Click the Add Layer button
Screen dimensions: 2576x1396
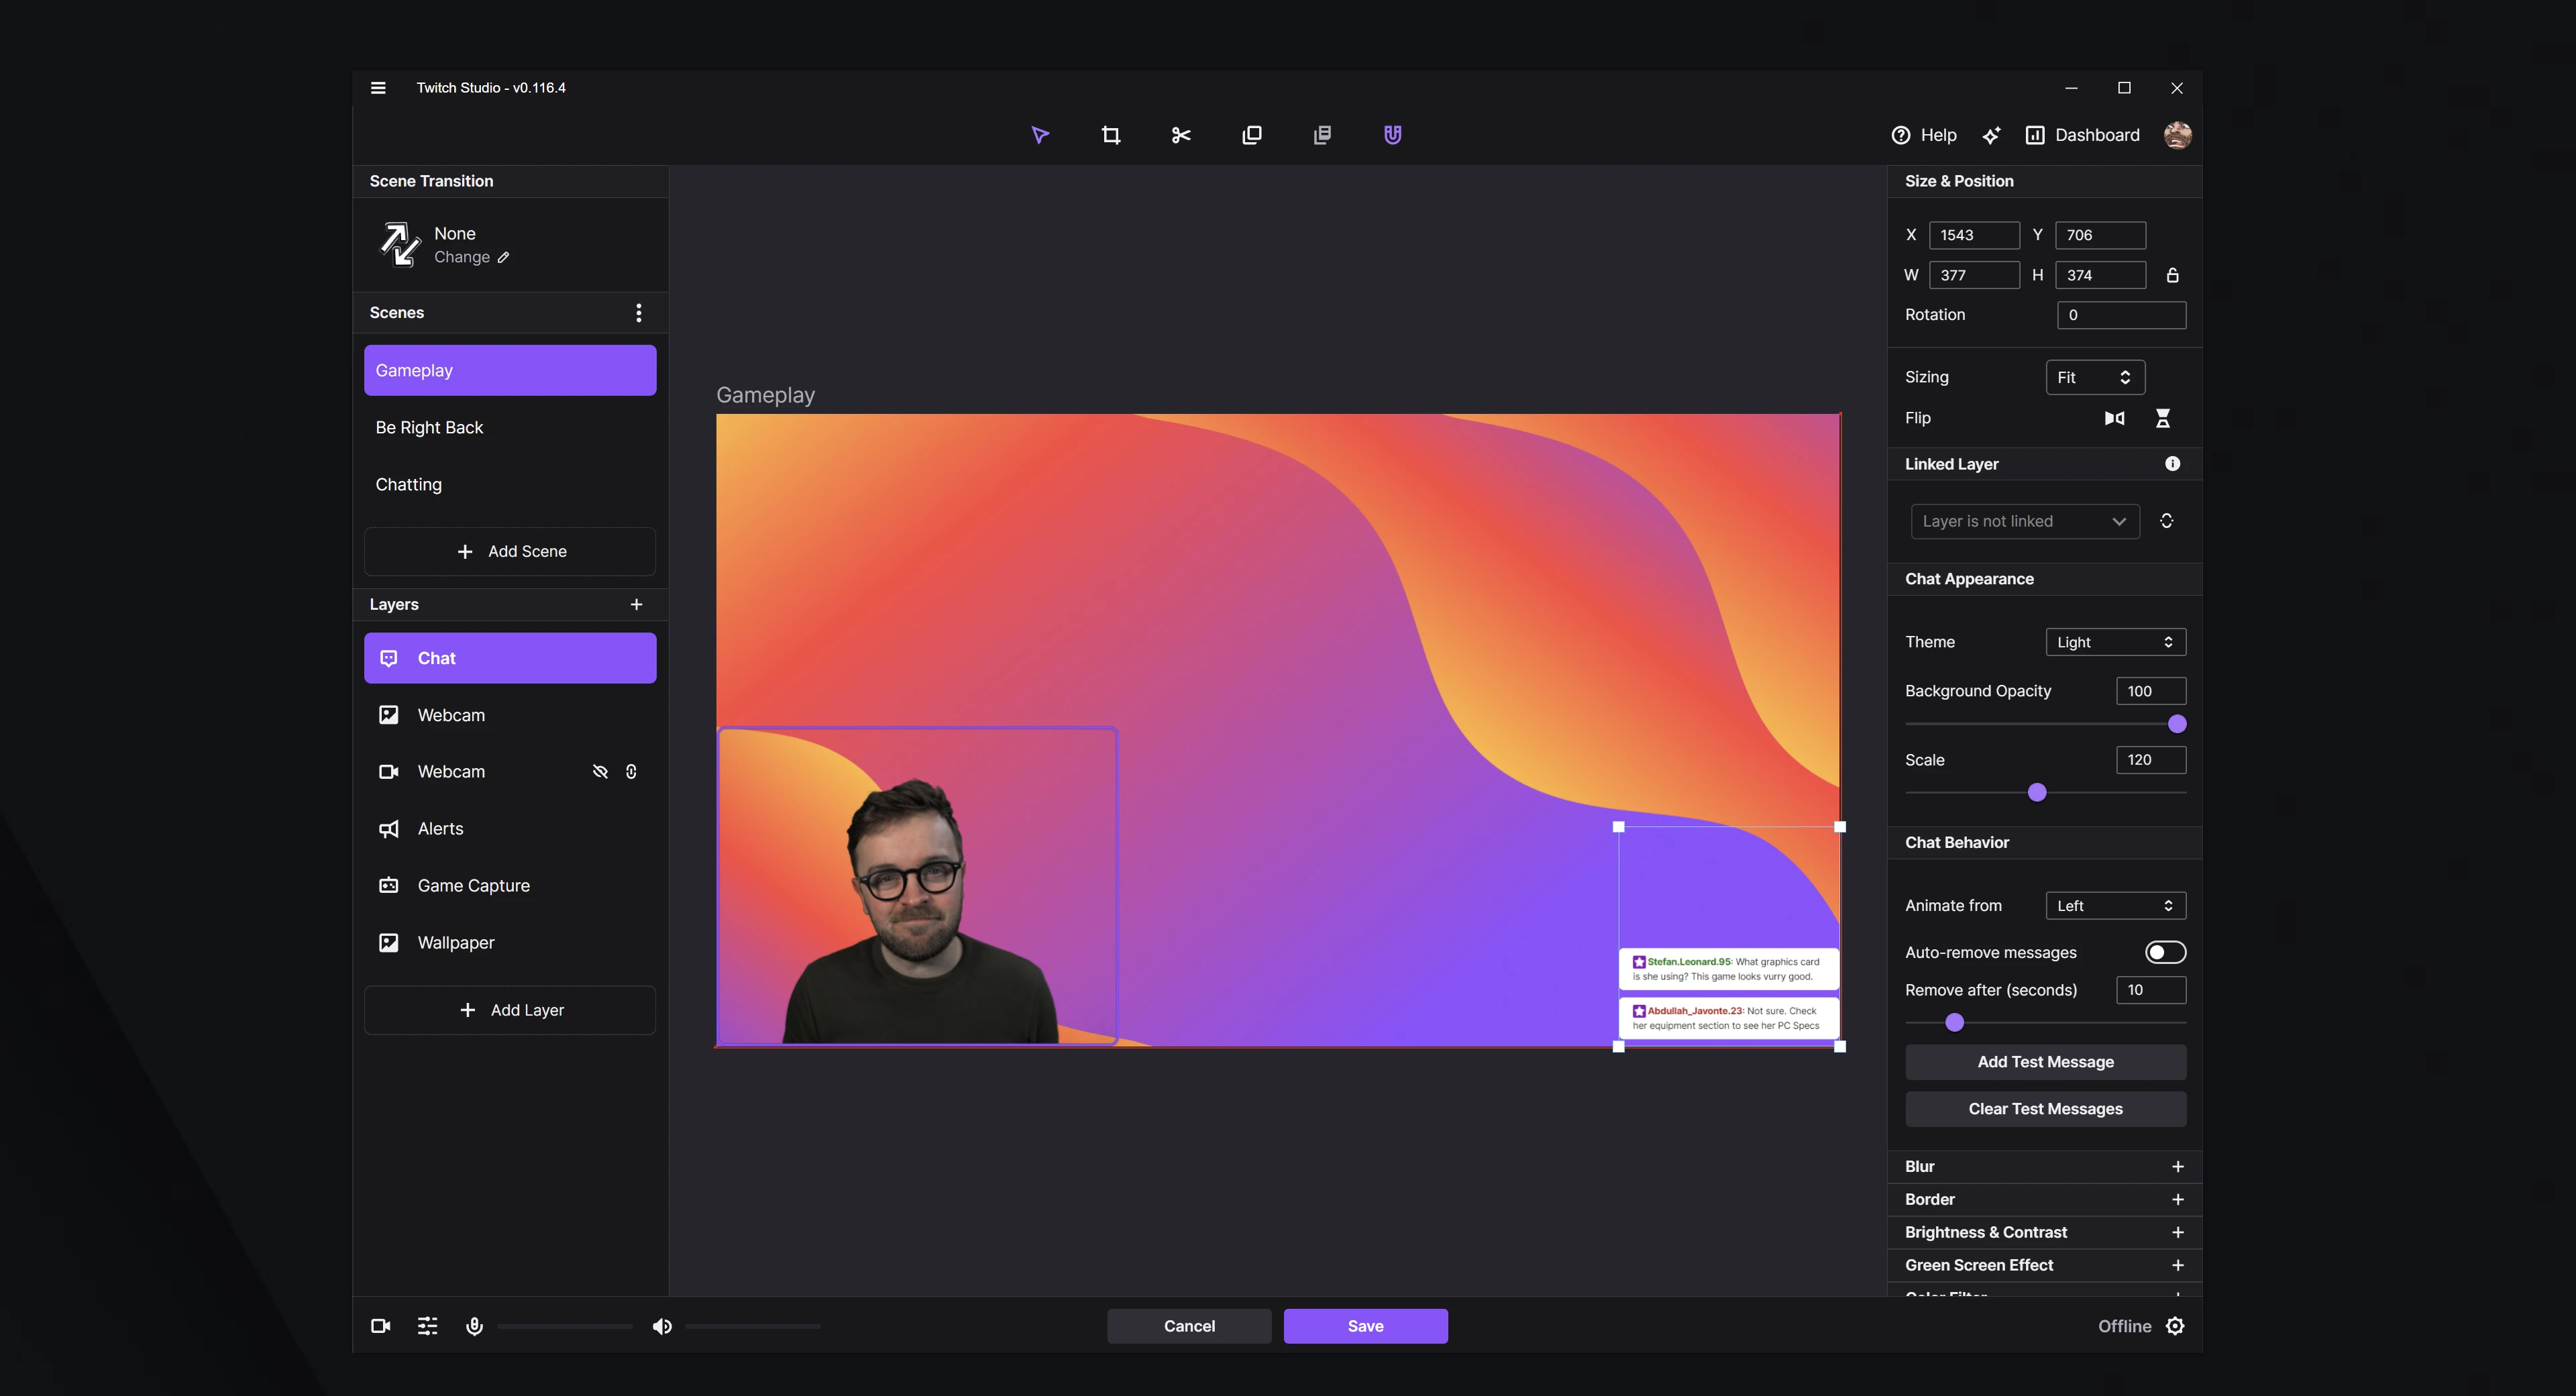point(510,1010)
